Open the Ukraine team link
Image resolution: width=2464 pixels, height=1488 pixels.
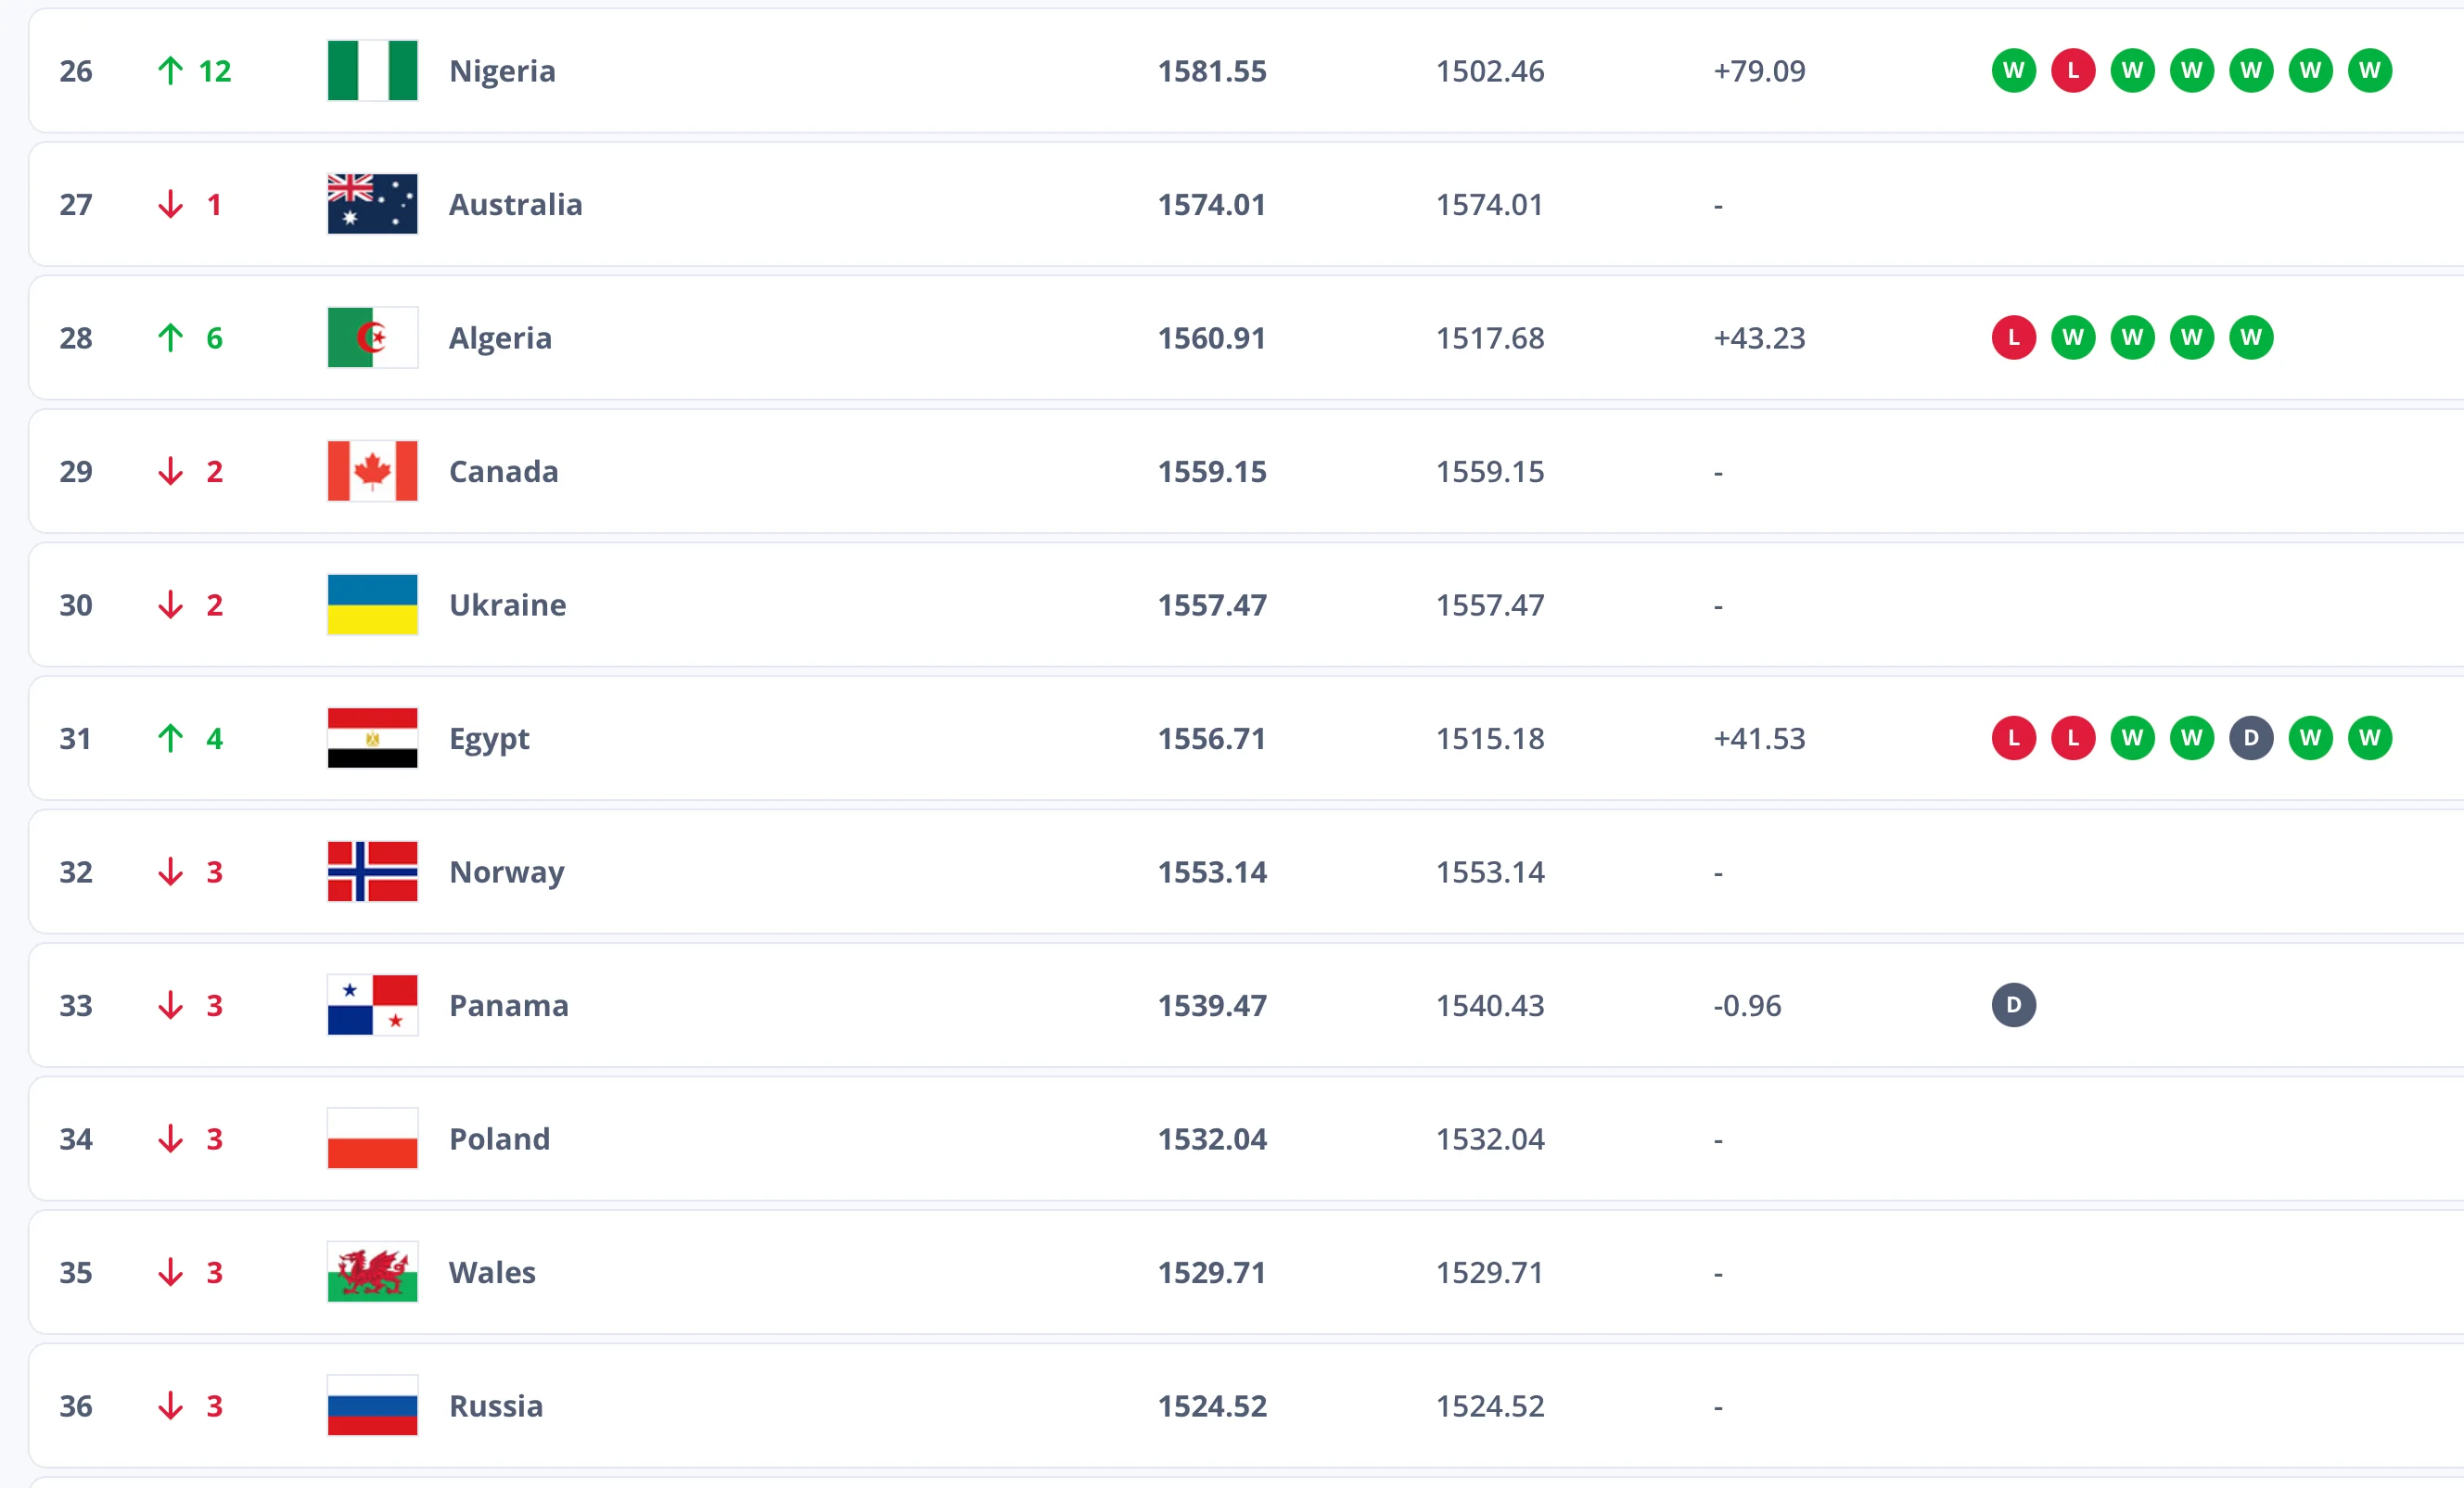507,605
